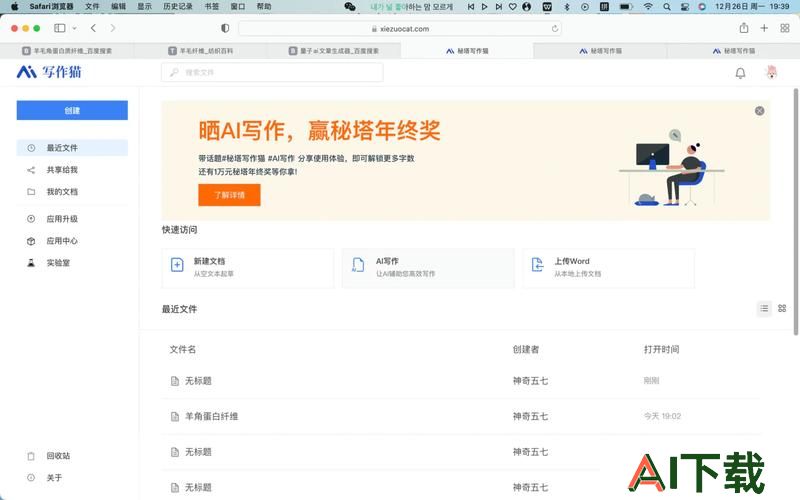Image resolution: width=800 pixels, height=500 pixels.
Task: Open the 帮助 menu
Action: [x=264, y=7]
